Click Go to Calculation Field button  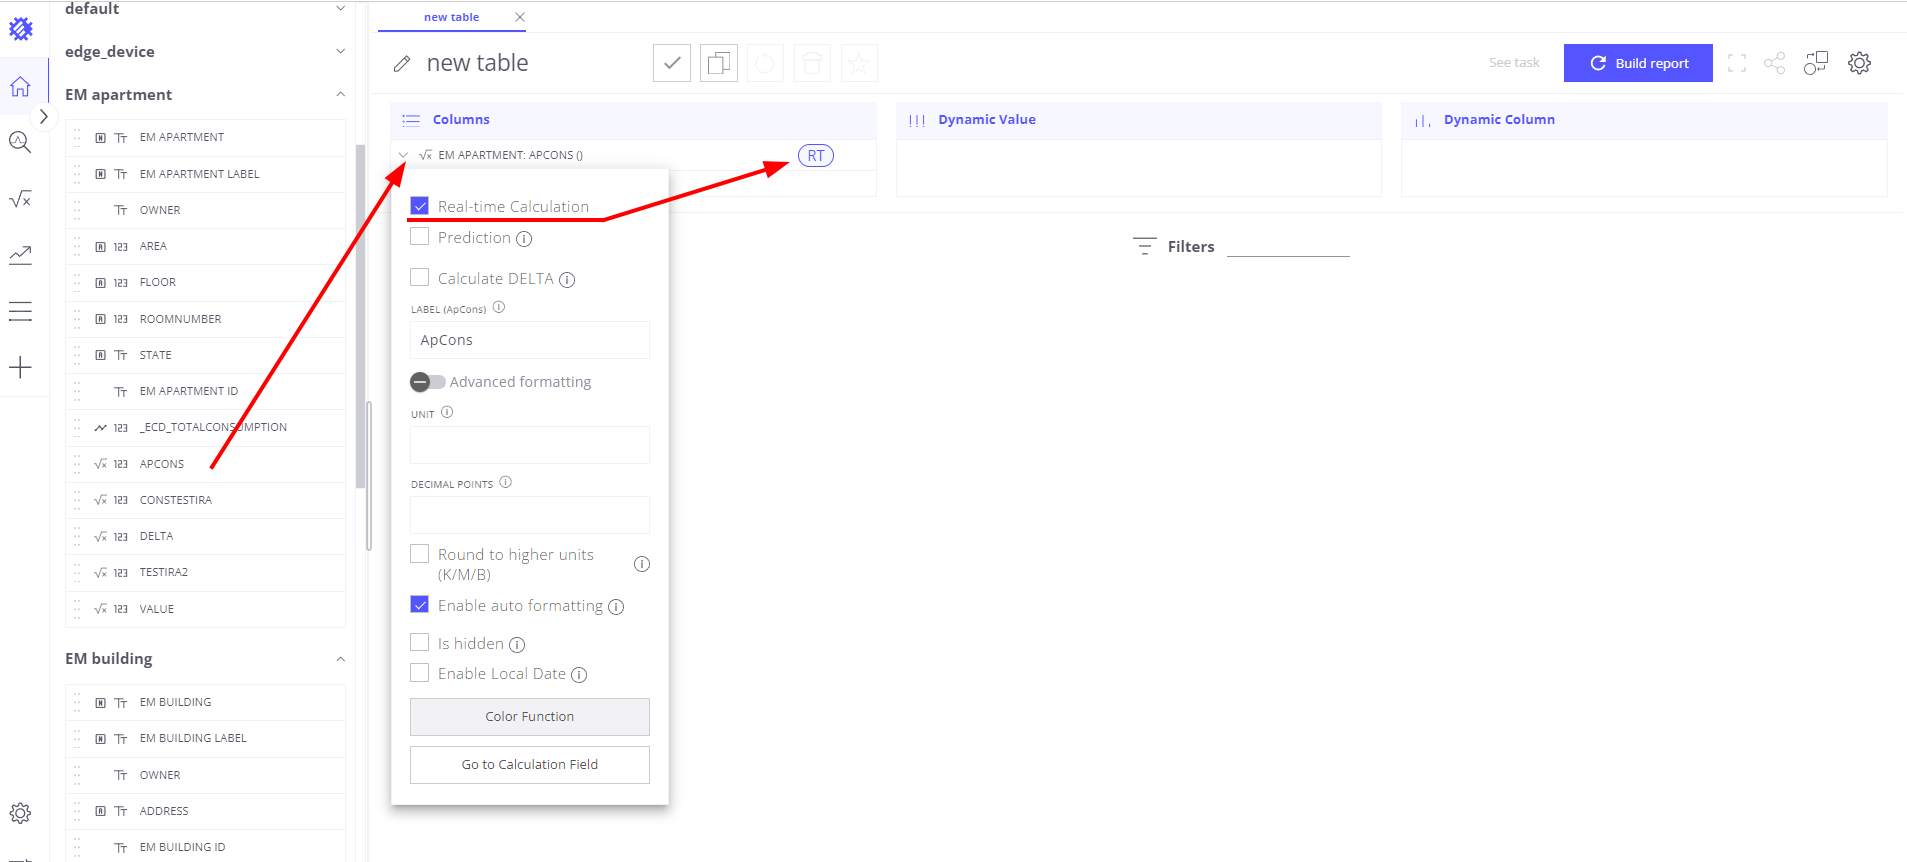(x=529, y=765)
